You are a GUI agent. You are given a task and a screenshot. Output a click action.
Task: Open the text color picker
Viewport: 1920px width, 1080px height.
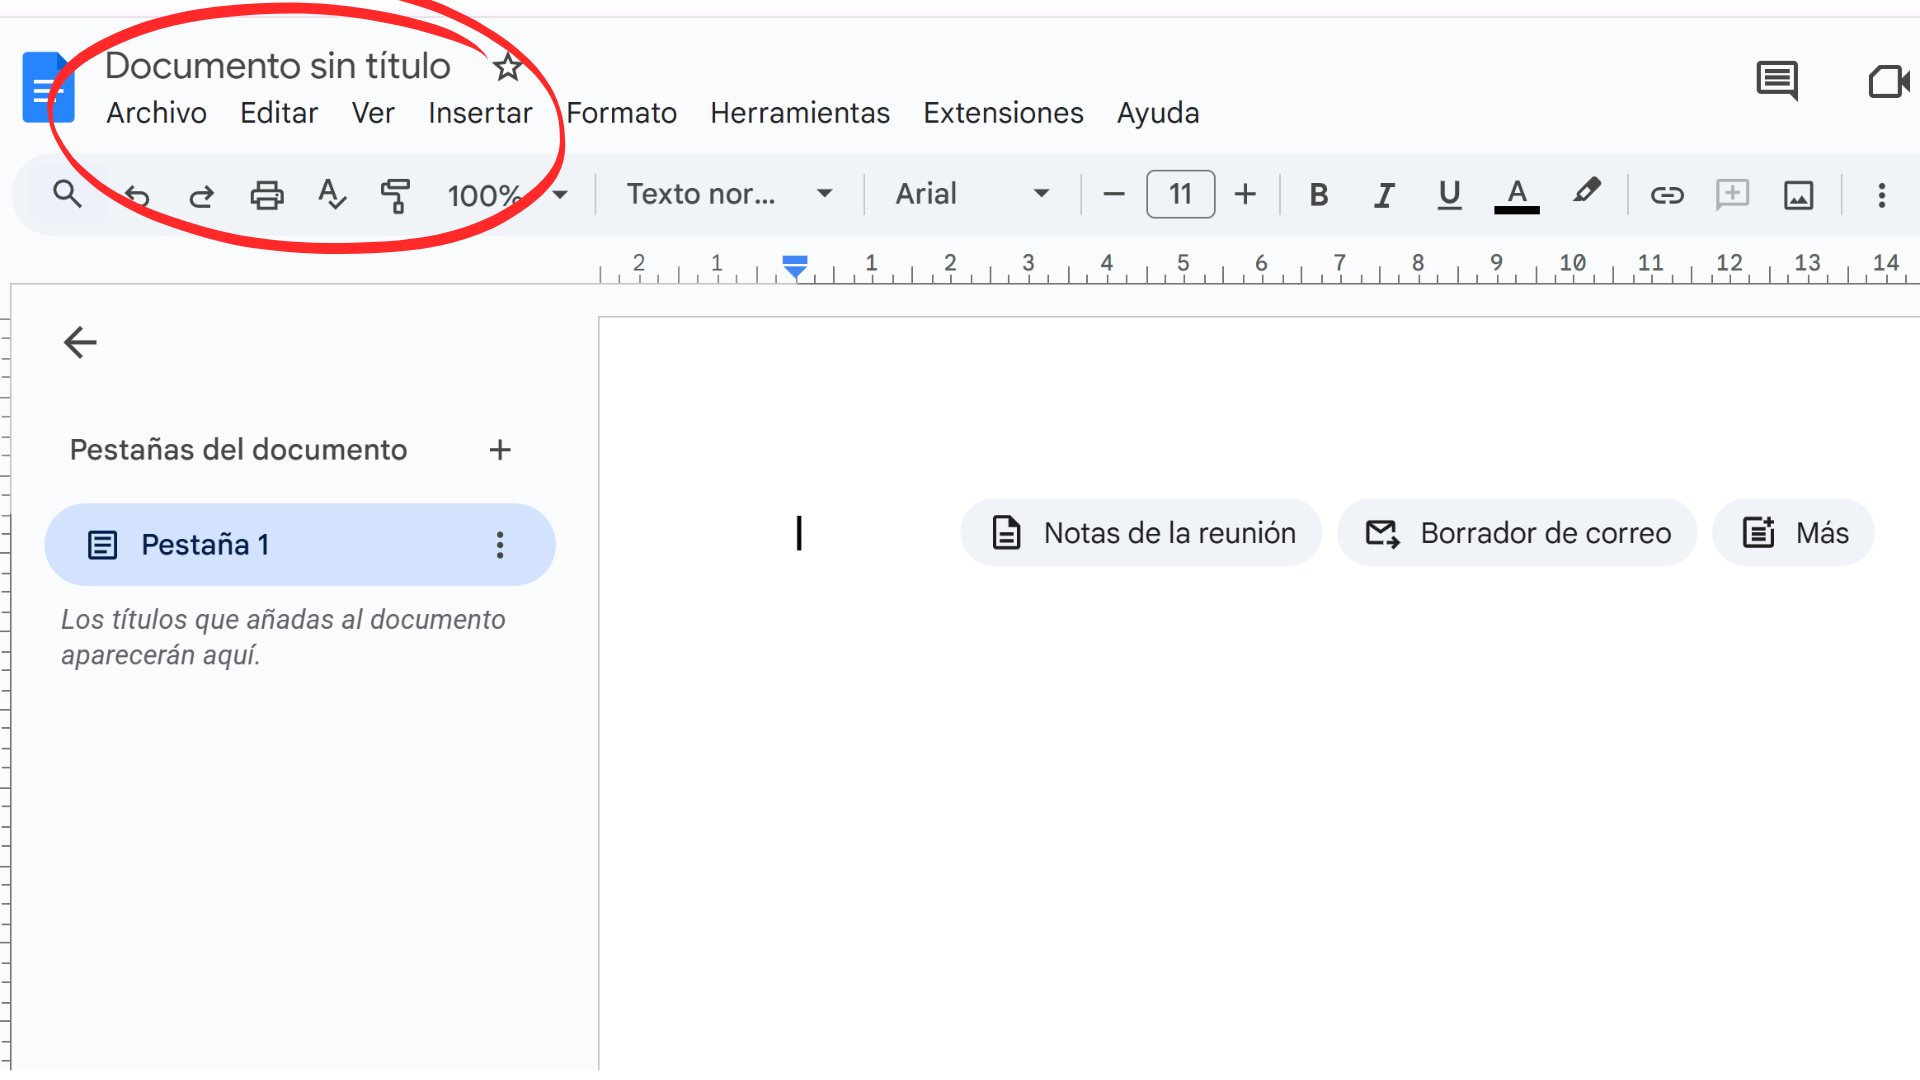click(1517, 194)
